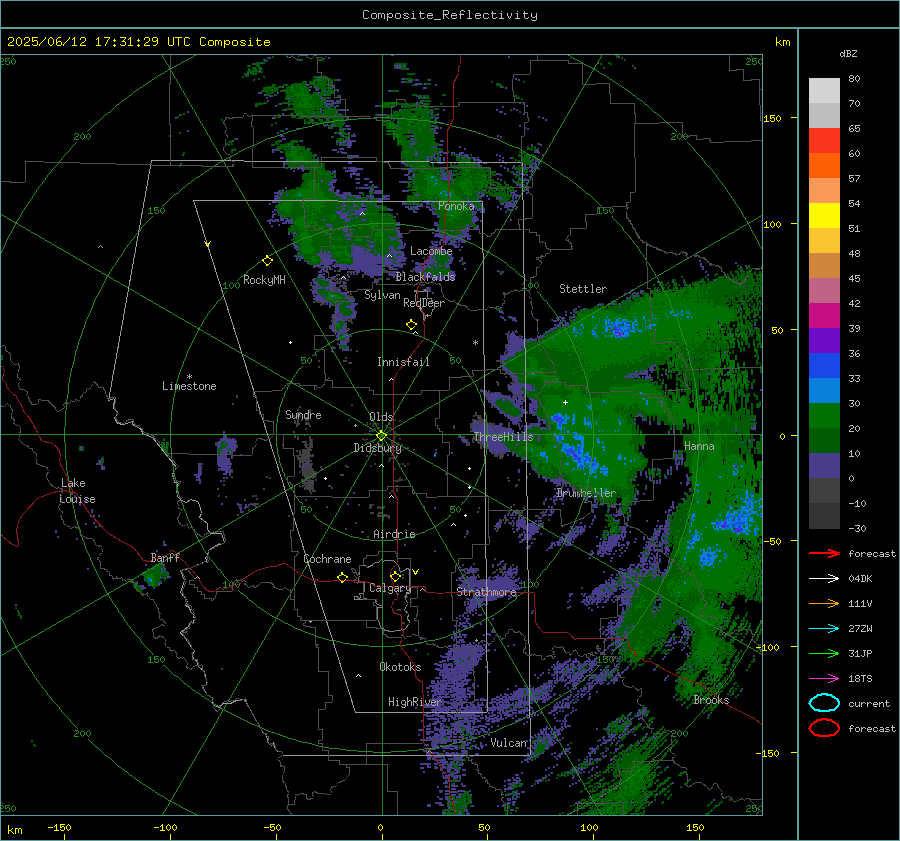Click the 18TS legend text
900x841 pixels.
[x=860, y=679]
